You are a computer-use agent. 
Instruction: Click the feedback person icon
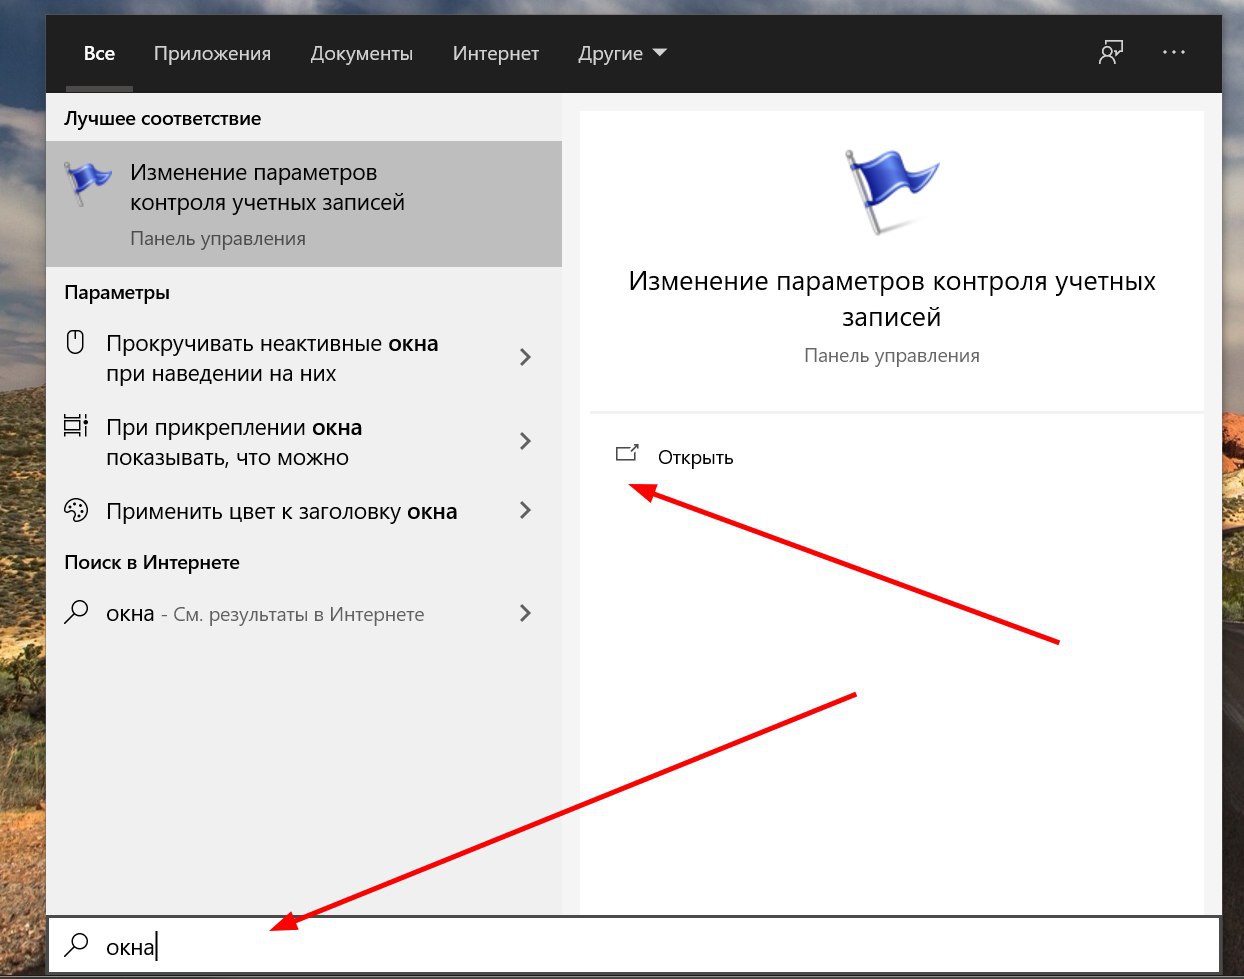click(x=1110, y=53)
